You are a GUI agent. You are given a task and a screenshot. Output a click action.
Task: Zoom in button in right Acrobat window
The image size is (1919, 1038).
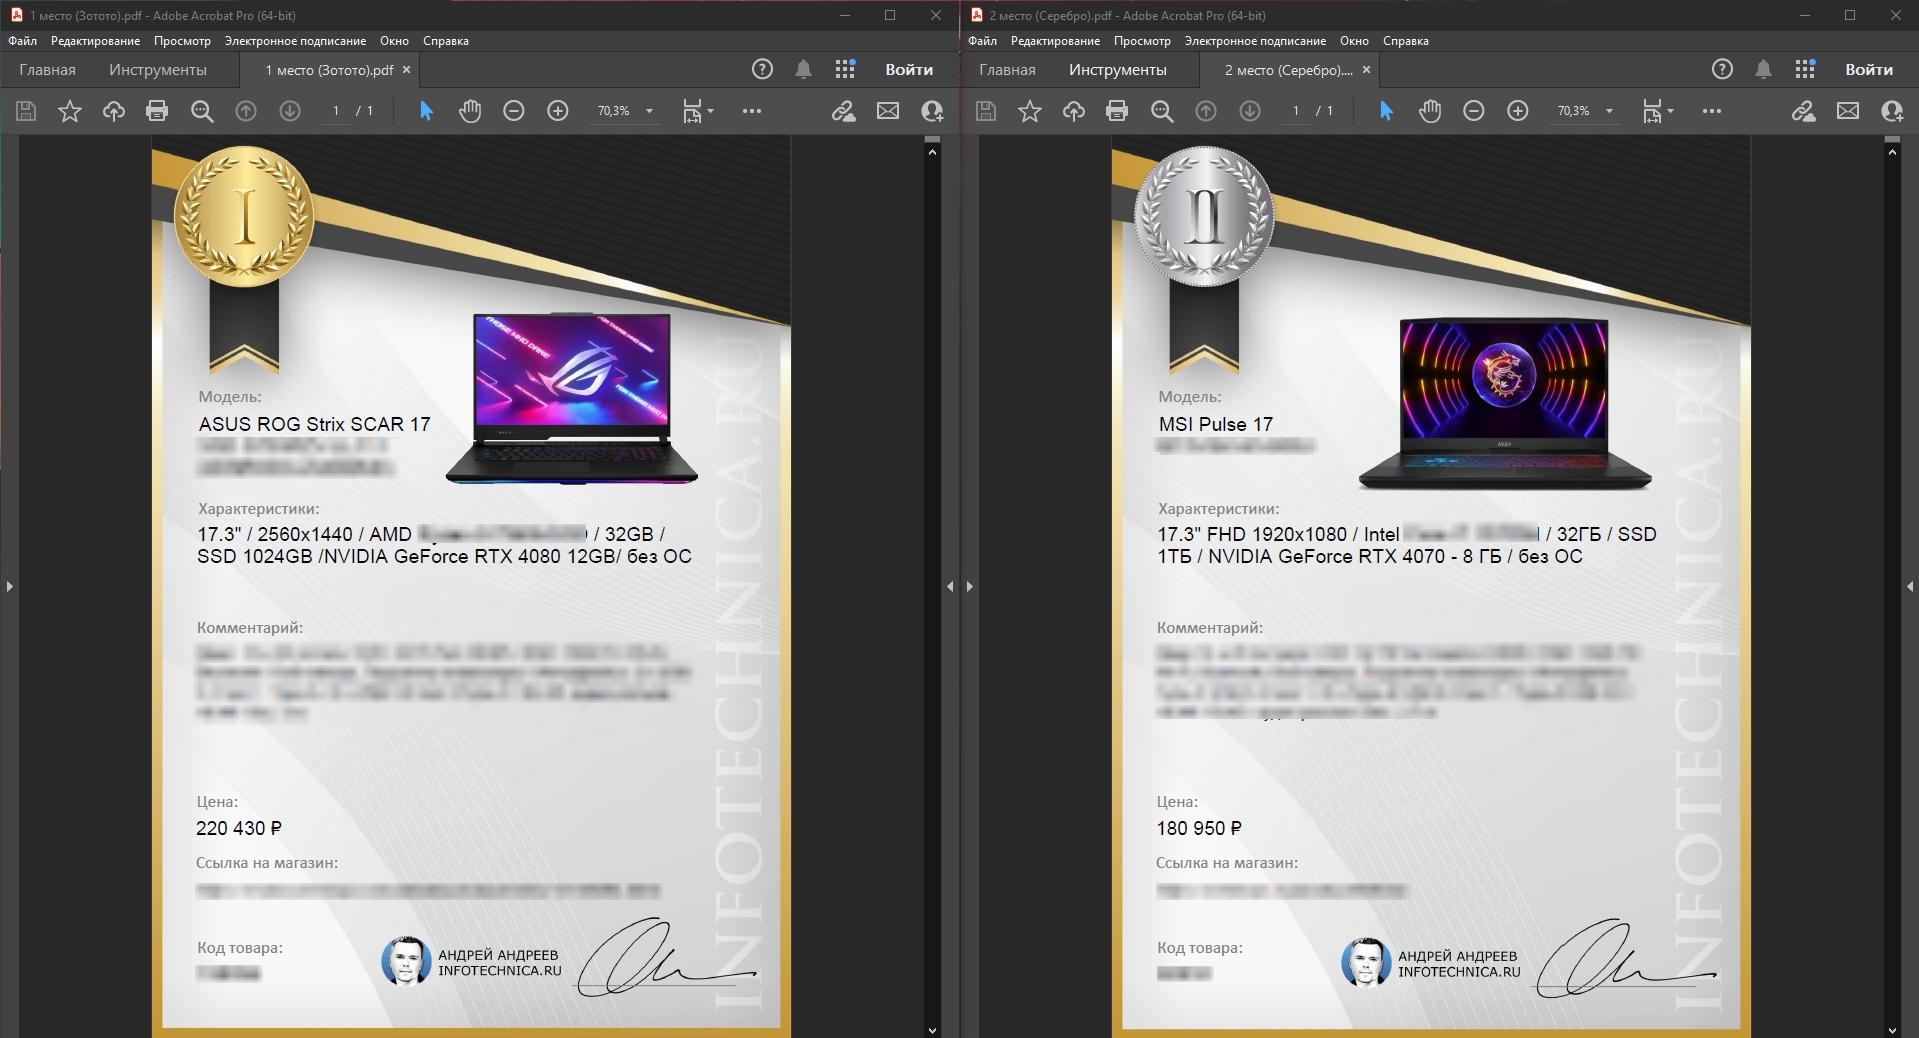1518,111
